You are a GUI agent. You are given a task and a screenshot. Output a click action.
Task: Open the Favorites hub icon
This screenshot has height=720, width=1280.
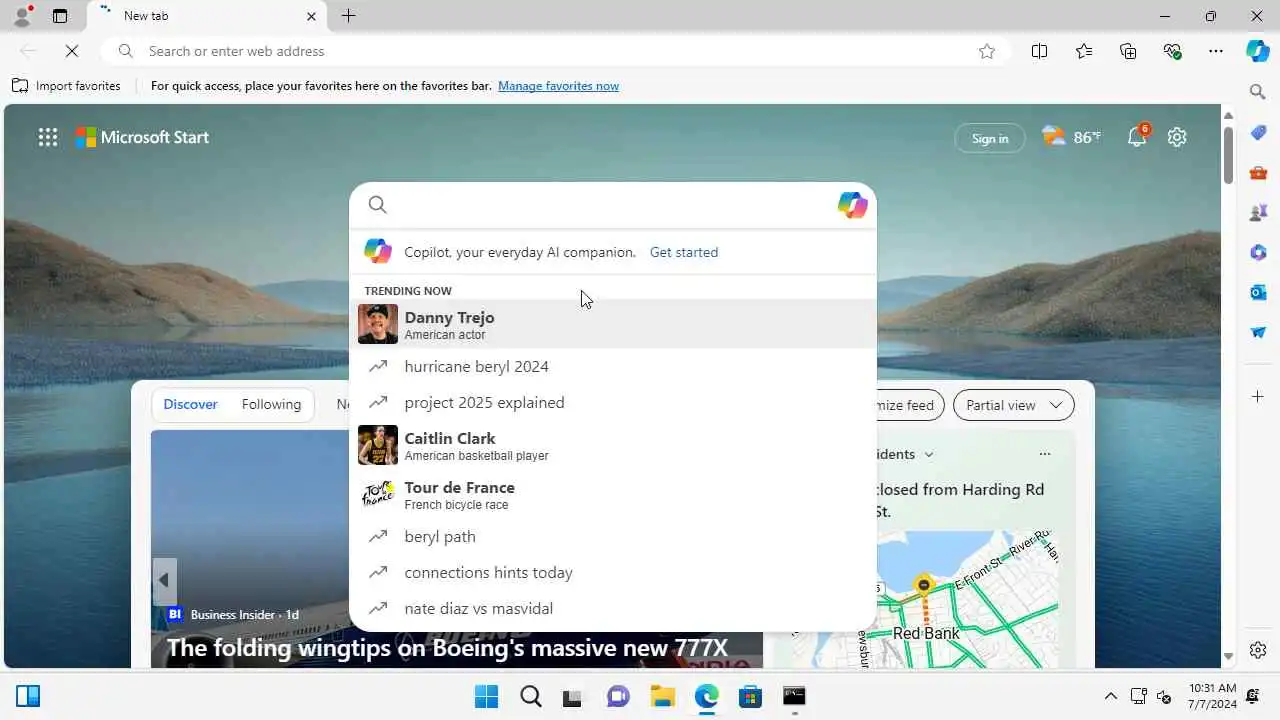(1084, 51)
